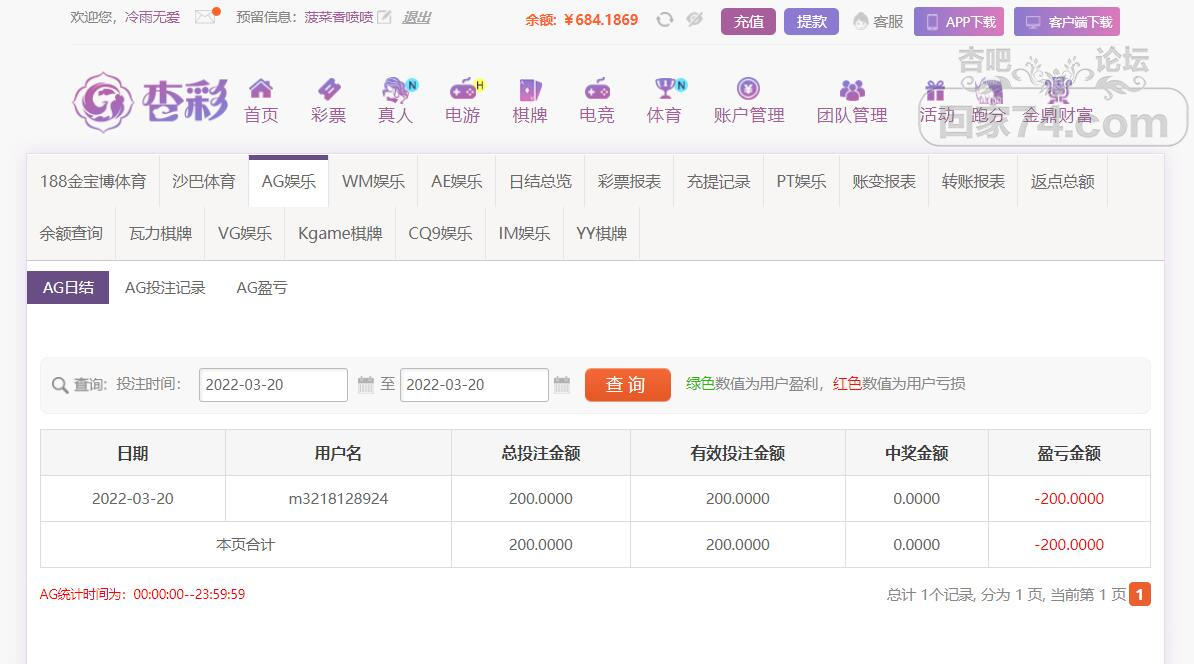The height and width of the screenshot is (664, 1194).
Task: Open end date calendar picker
Action: click(562, 385)
